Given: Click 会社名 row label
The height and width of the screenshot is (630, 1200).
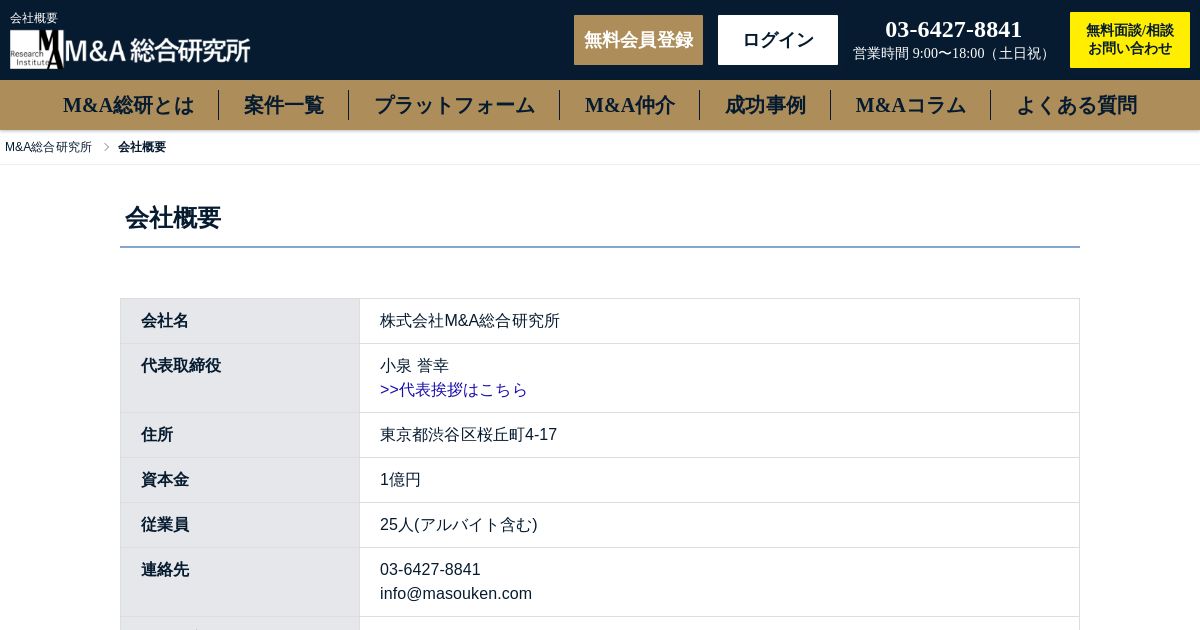Looking at the screenshot, I should 165,321.
